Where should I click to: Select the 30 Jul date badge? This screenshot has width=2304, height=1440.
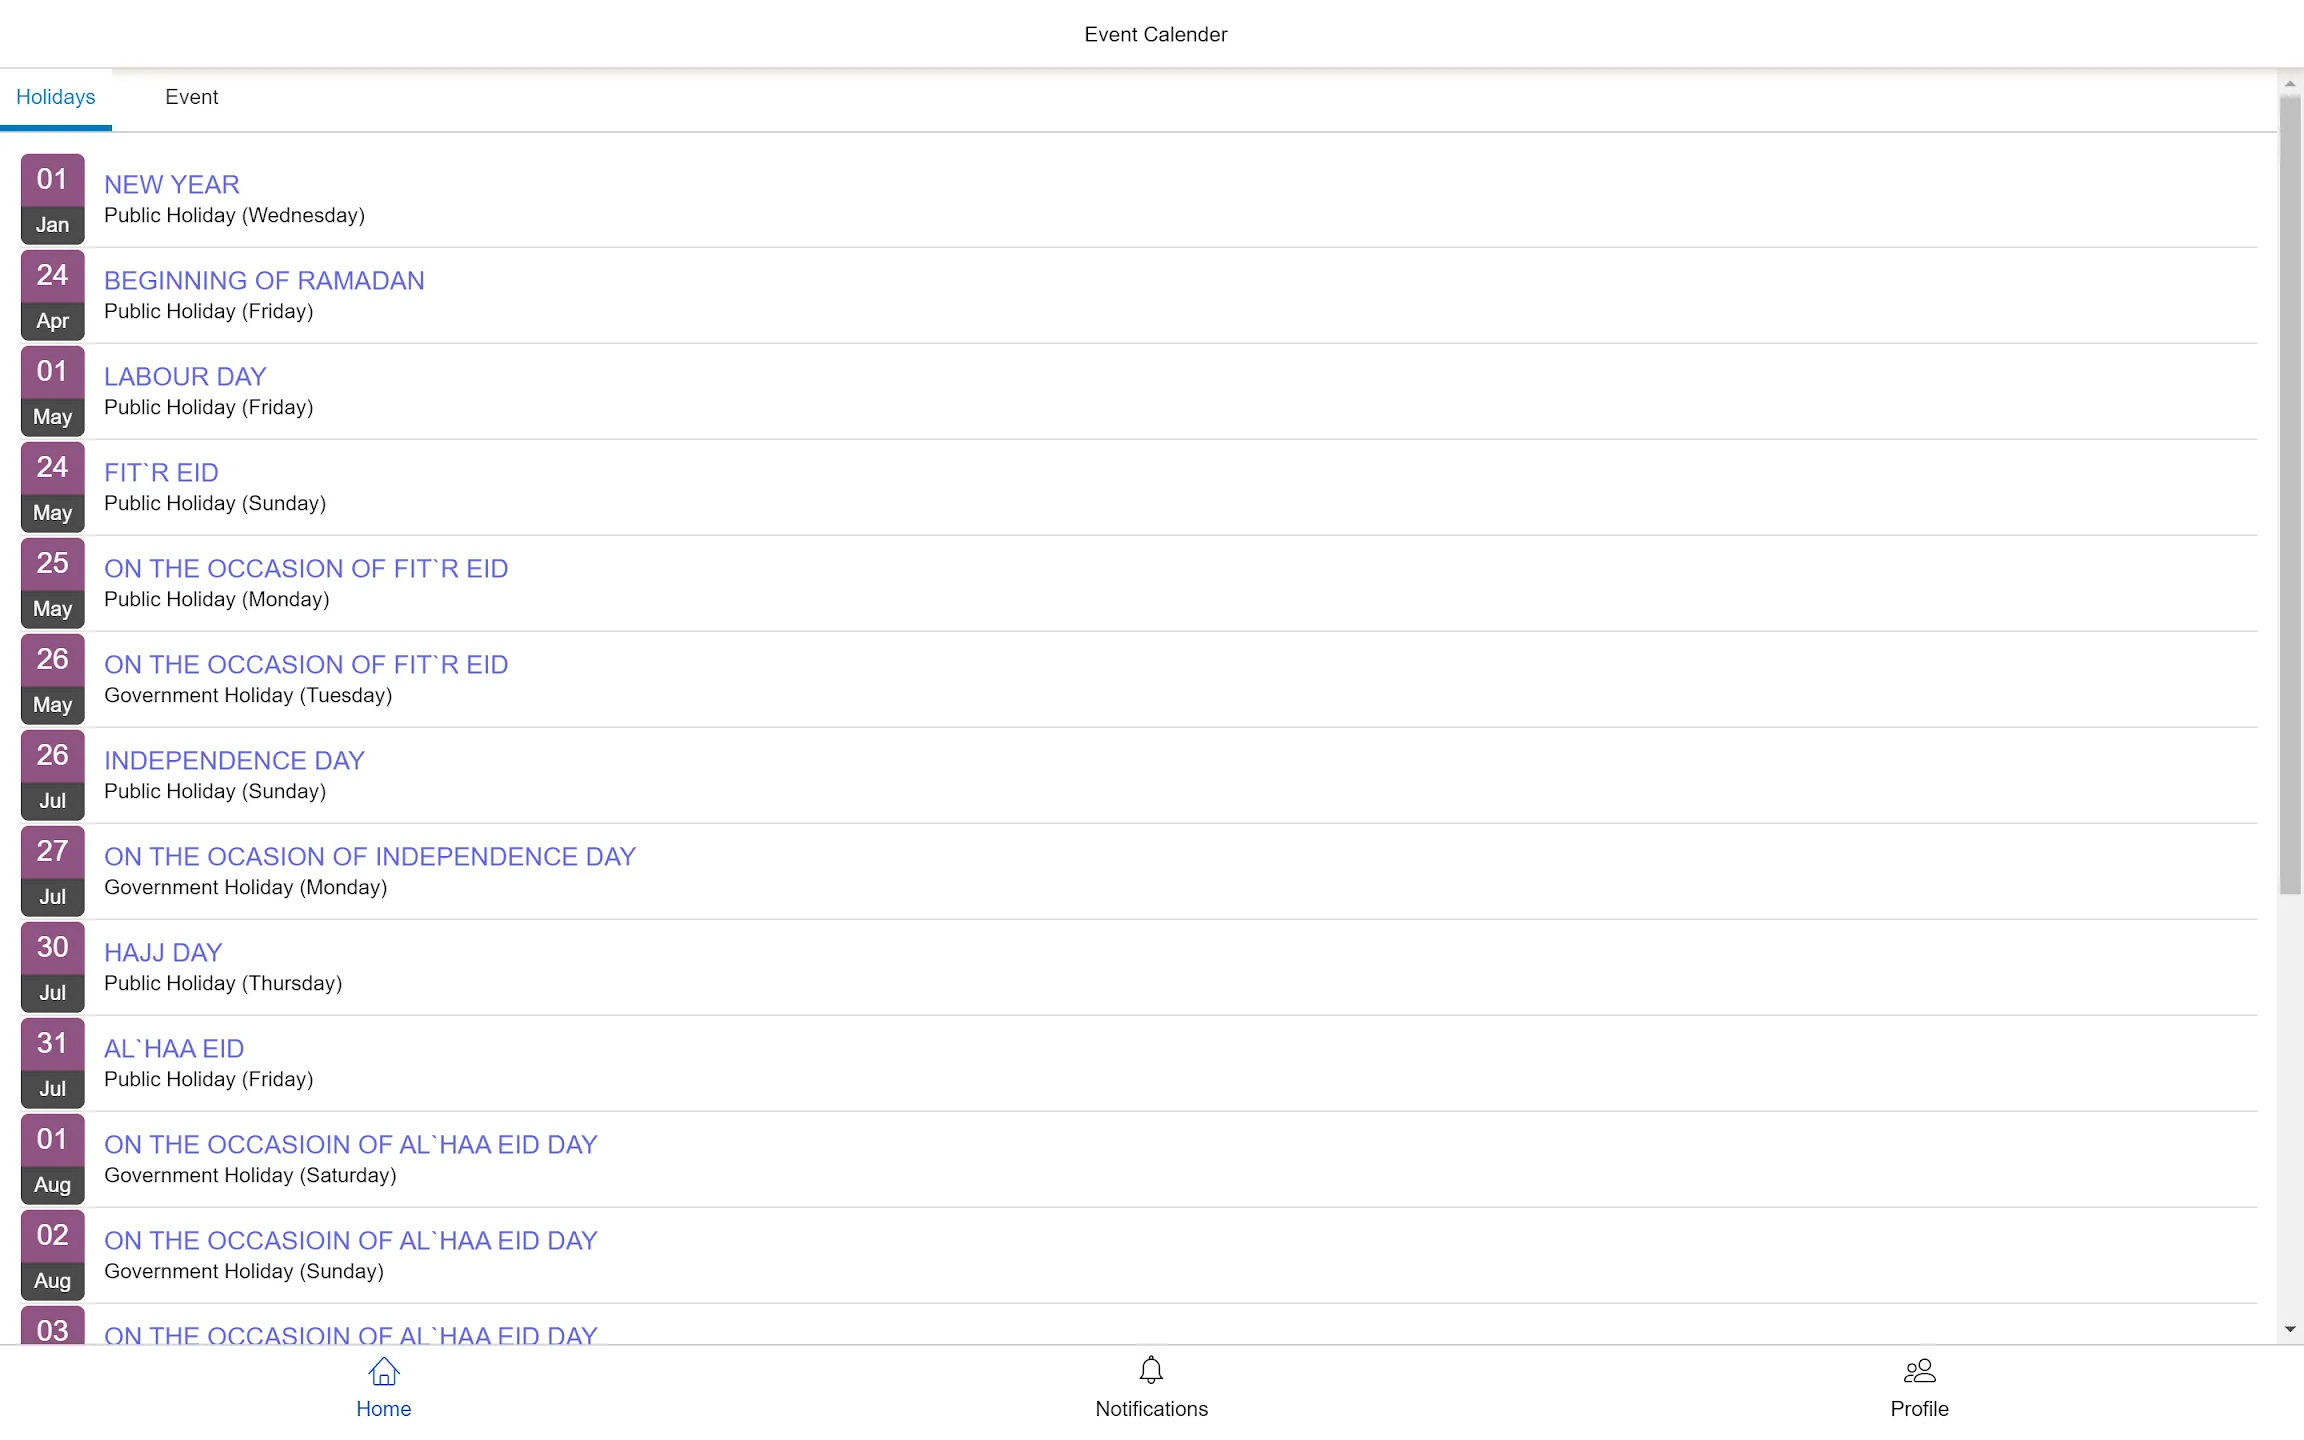(x=53, y=967)
